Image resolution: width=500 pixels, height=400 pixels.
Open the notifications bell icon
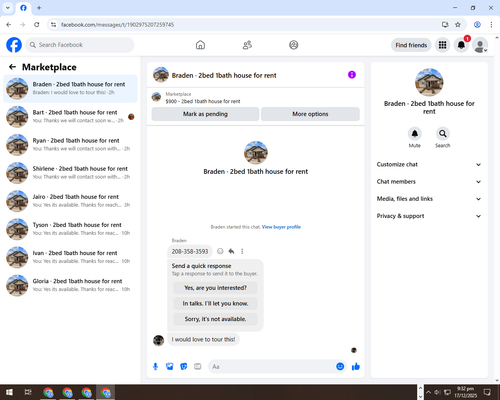(461, 45)
